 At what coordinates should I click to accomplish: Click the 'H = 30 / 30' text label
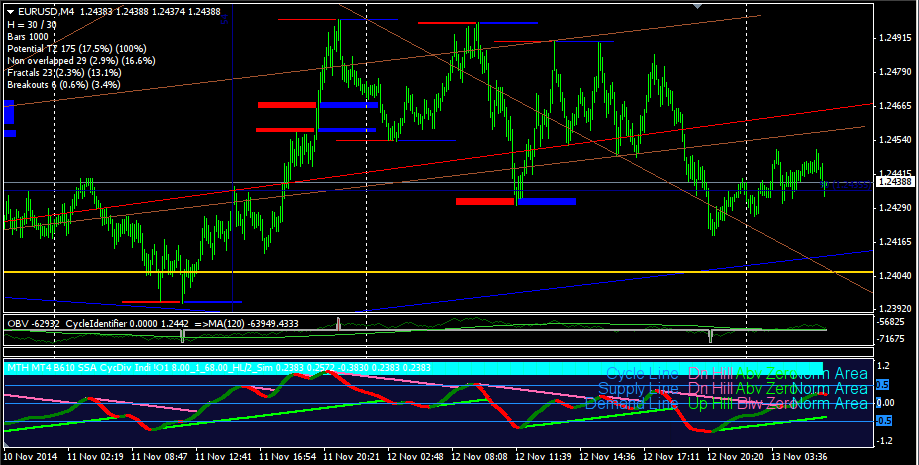point(32,25)
